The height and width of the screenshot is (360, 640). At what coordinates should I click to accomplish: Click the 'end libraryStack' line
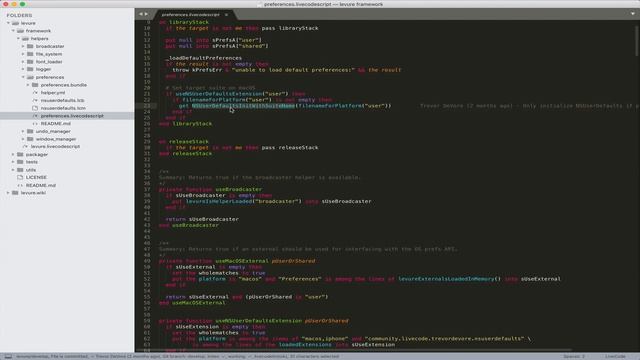[x=185, y=124]
